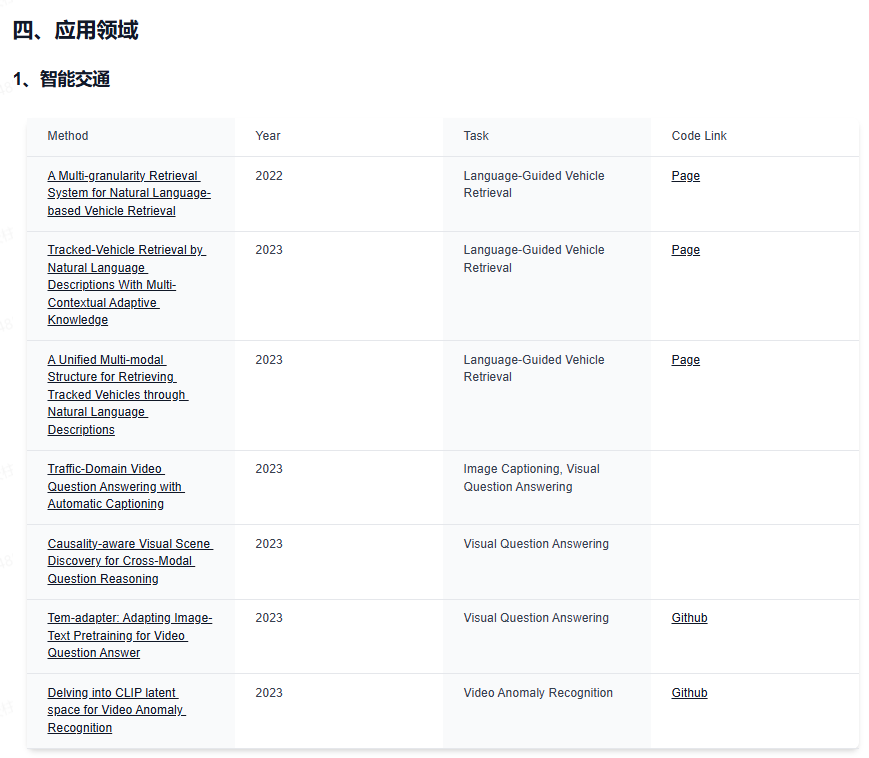869x758 pixels.
Task: Select year 2023 in Causality-aware row
Action: (269, 544)
